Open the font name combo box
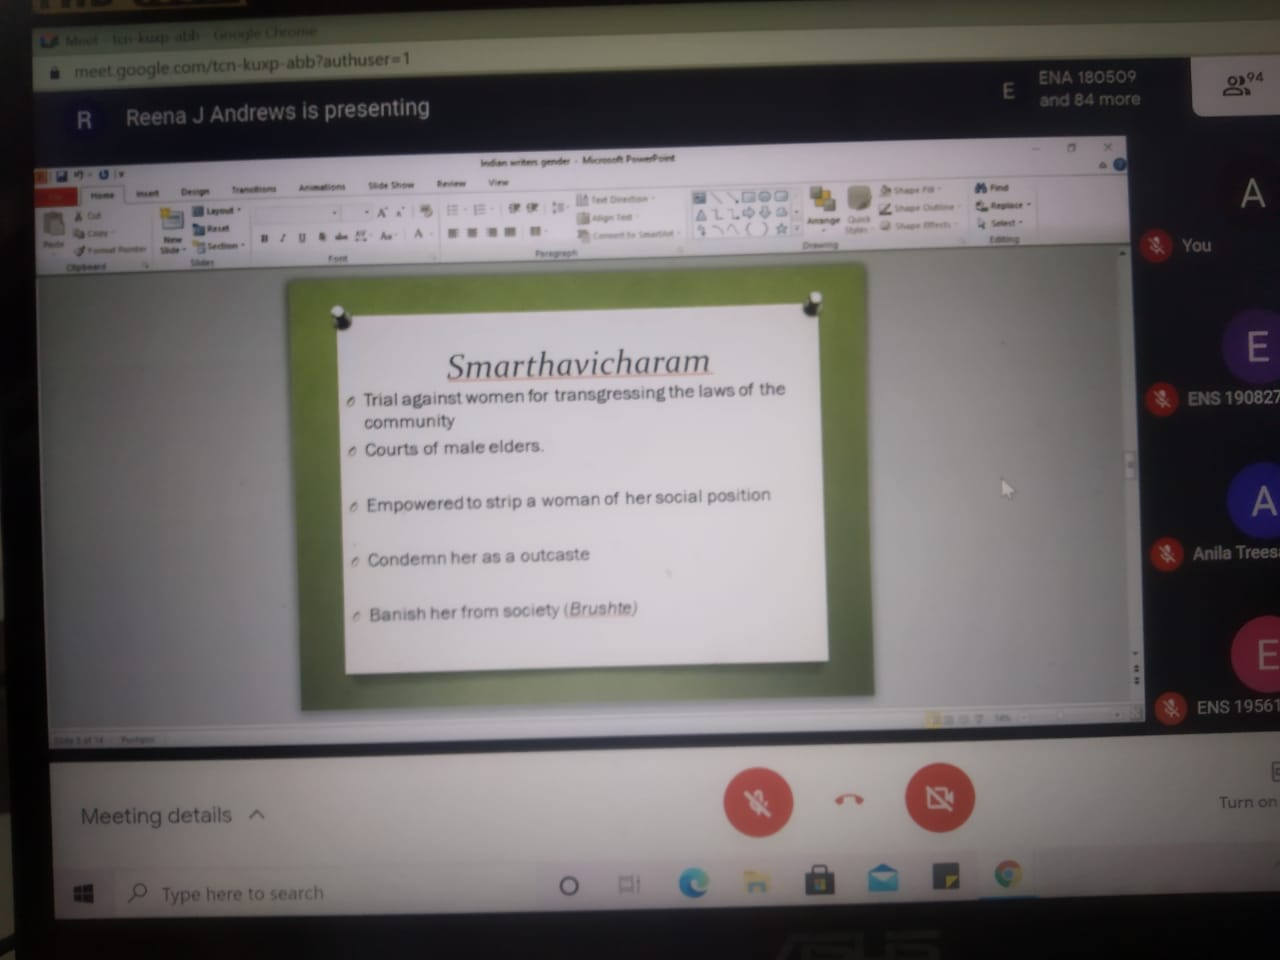Screen dimensions: 1280x960 pos(297,213)
